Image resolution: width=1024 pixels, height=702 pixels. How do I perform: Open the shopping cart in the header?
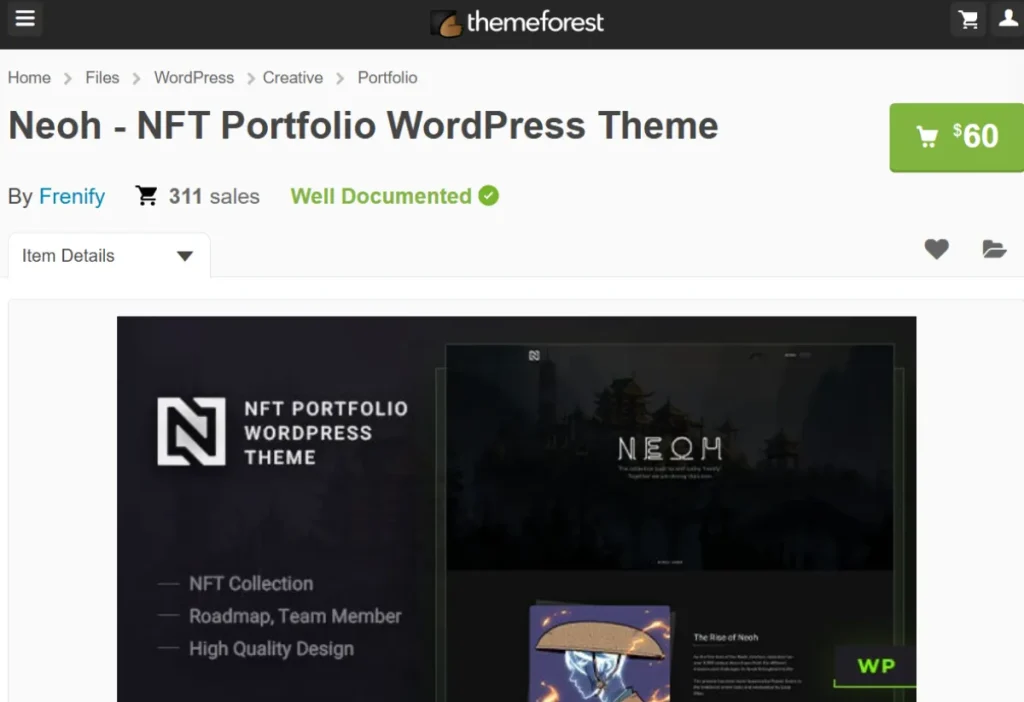pos(967,19)
